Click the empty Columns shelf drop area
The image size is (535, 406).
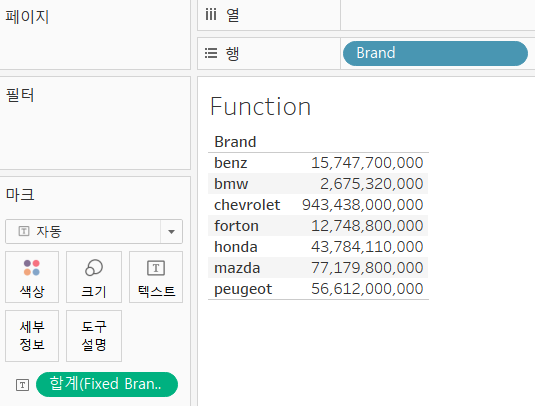[437, 15]
